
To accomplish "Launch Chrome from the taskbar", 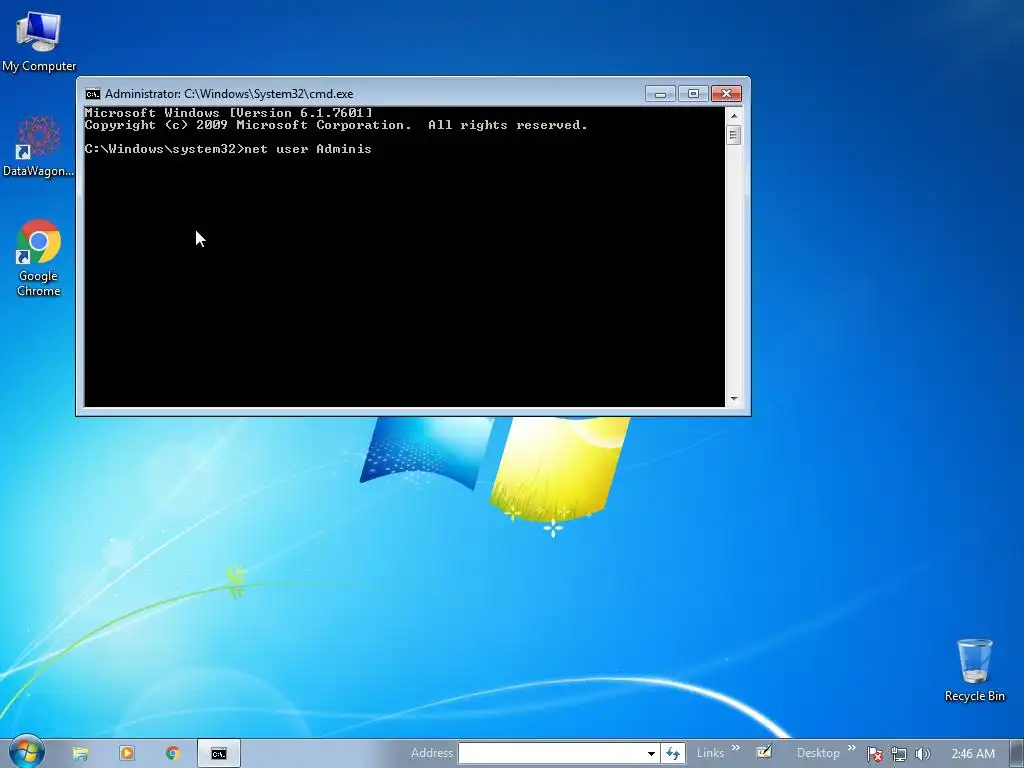I will tap(172, 753).
